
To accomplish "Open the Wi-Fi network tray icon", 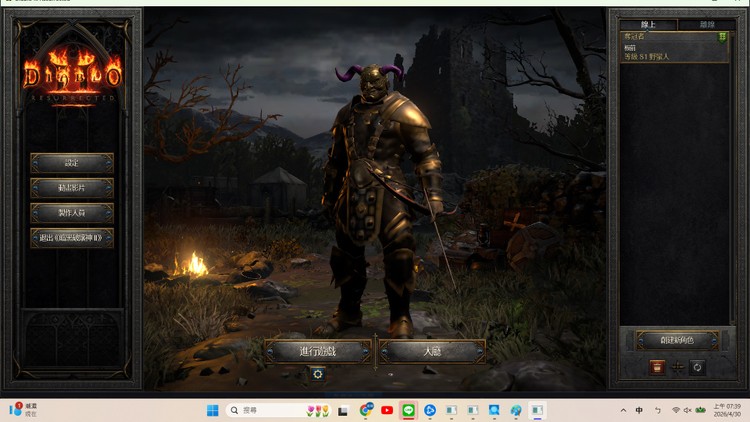I will point(676,410).
